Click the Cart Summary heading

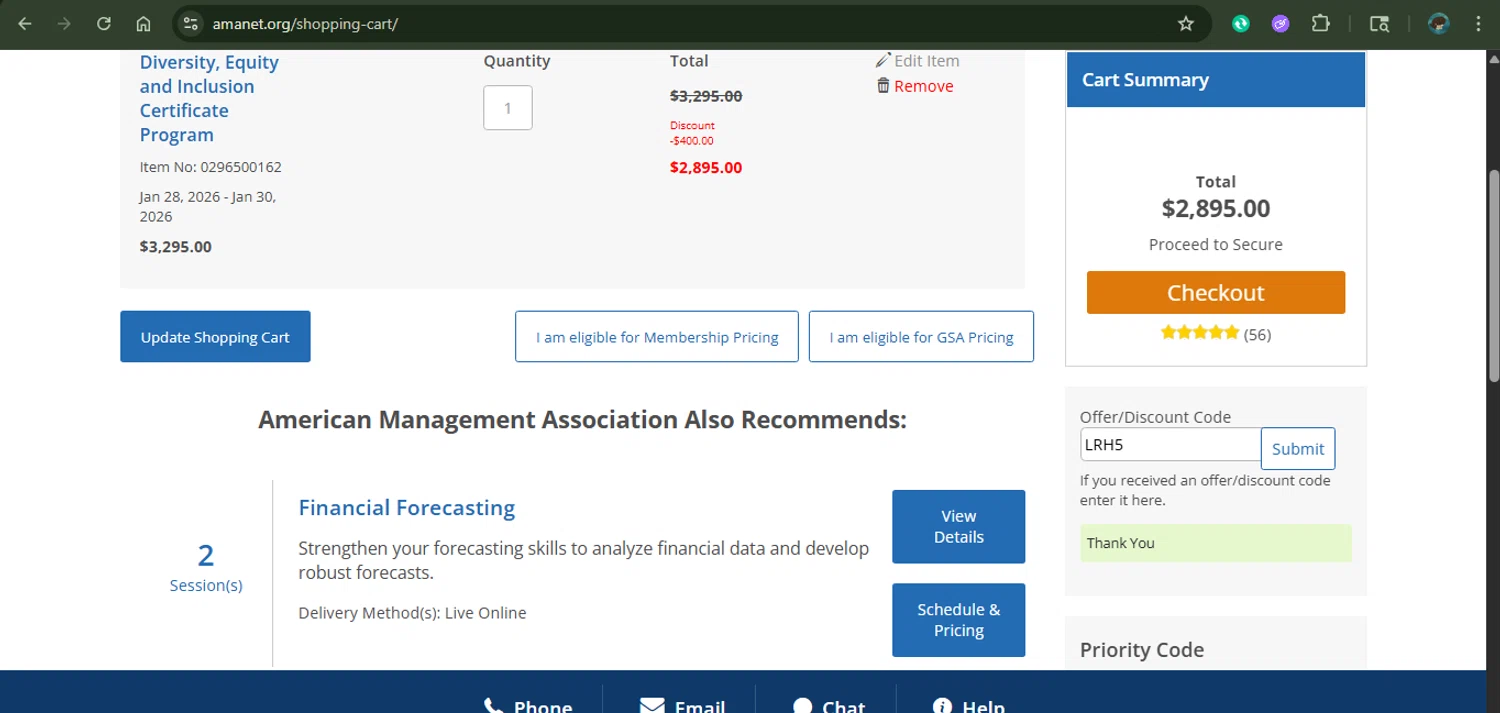pyautogui.click(x=1145, y=80)
